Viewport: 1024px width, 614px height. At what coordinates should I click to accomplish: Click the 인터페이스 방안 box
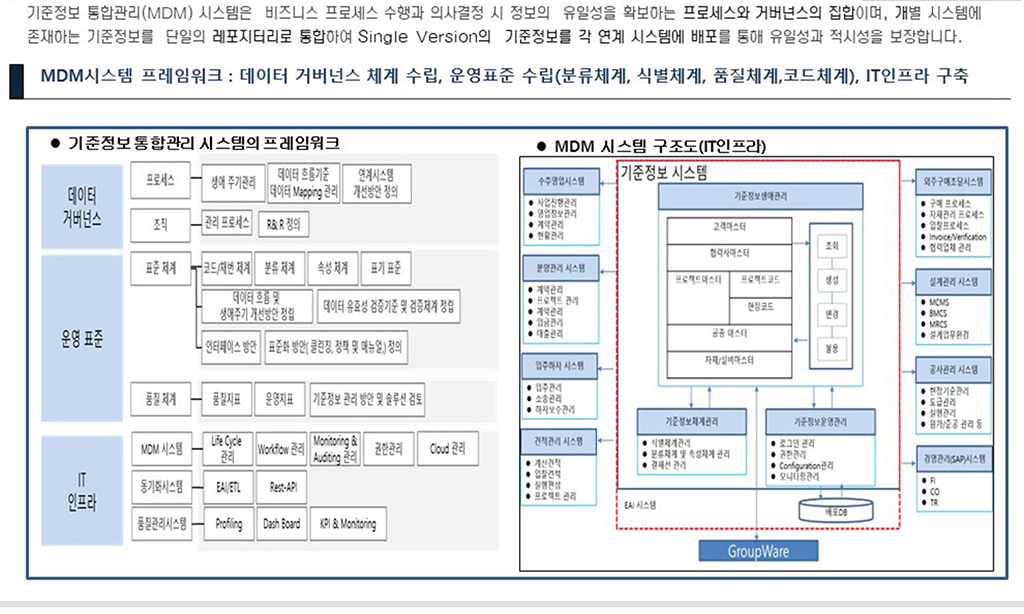pyautogui.click(x=231, y=347)
